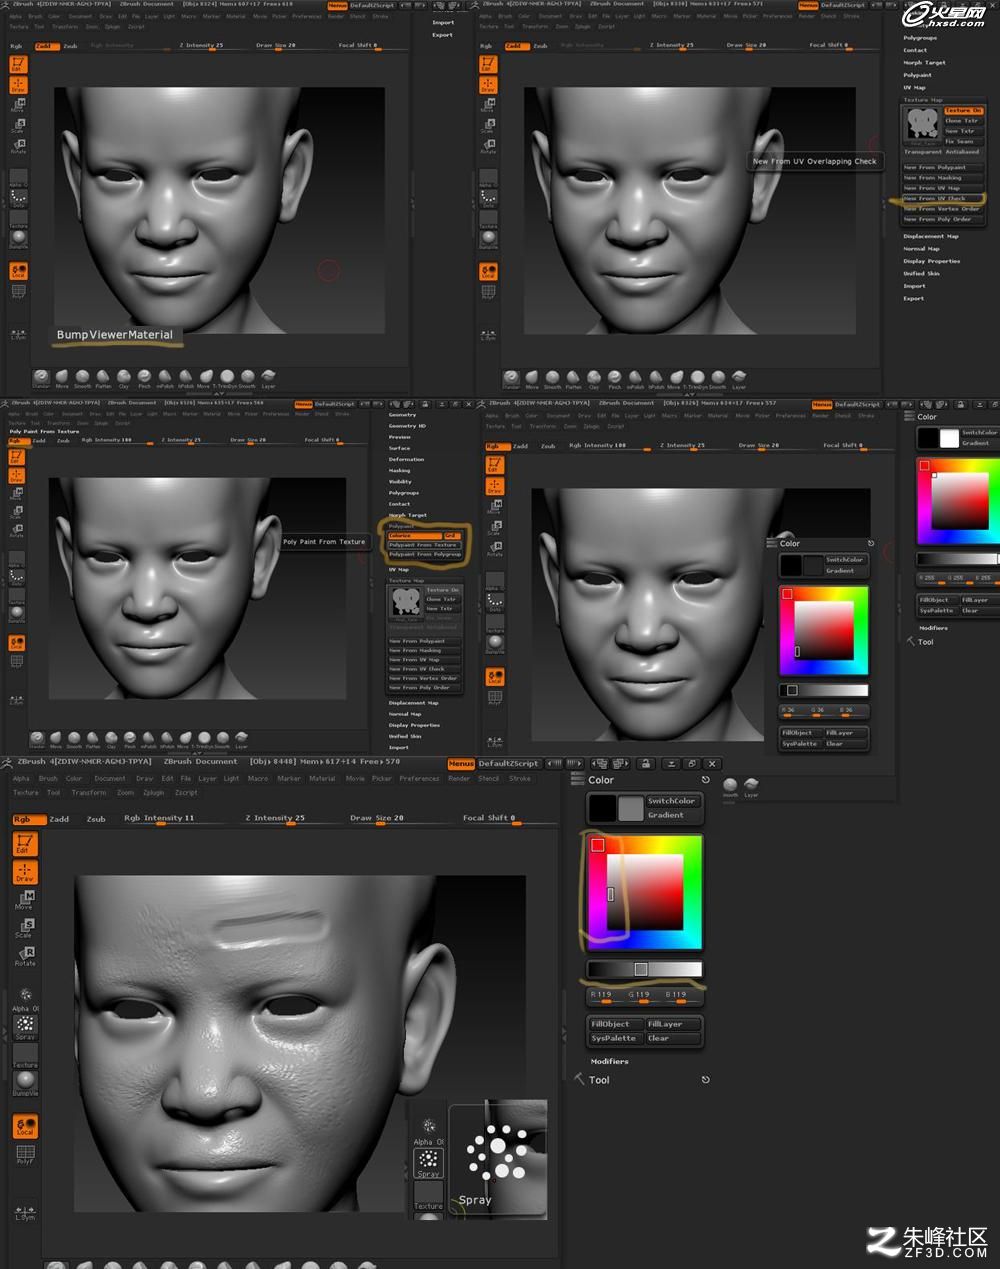Expand Masking subpalette in middle-left window
The height and width of the screenshot is (1269, 1000).
coord(399,470)
